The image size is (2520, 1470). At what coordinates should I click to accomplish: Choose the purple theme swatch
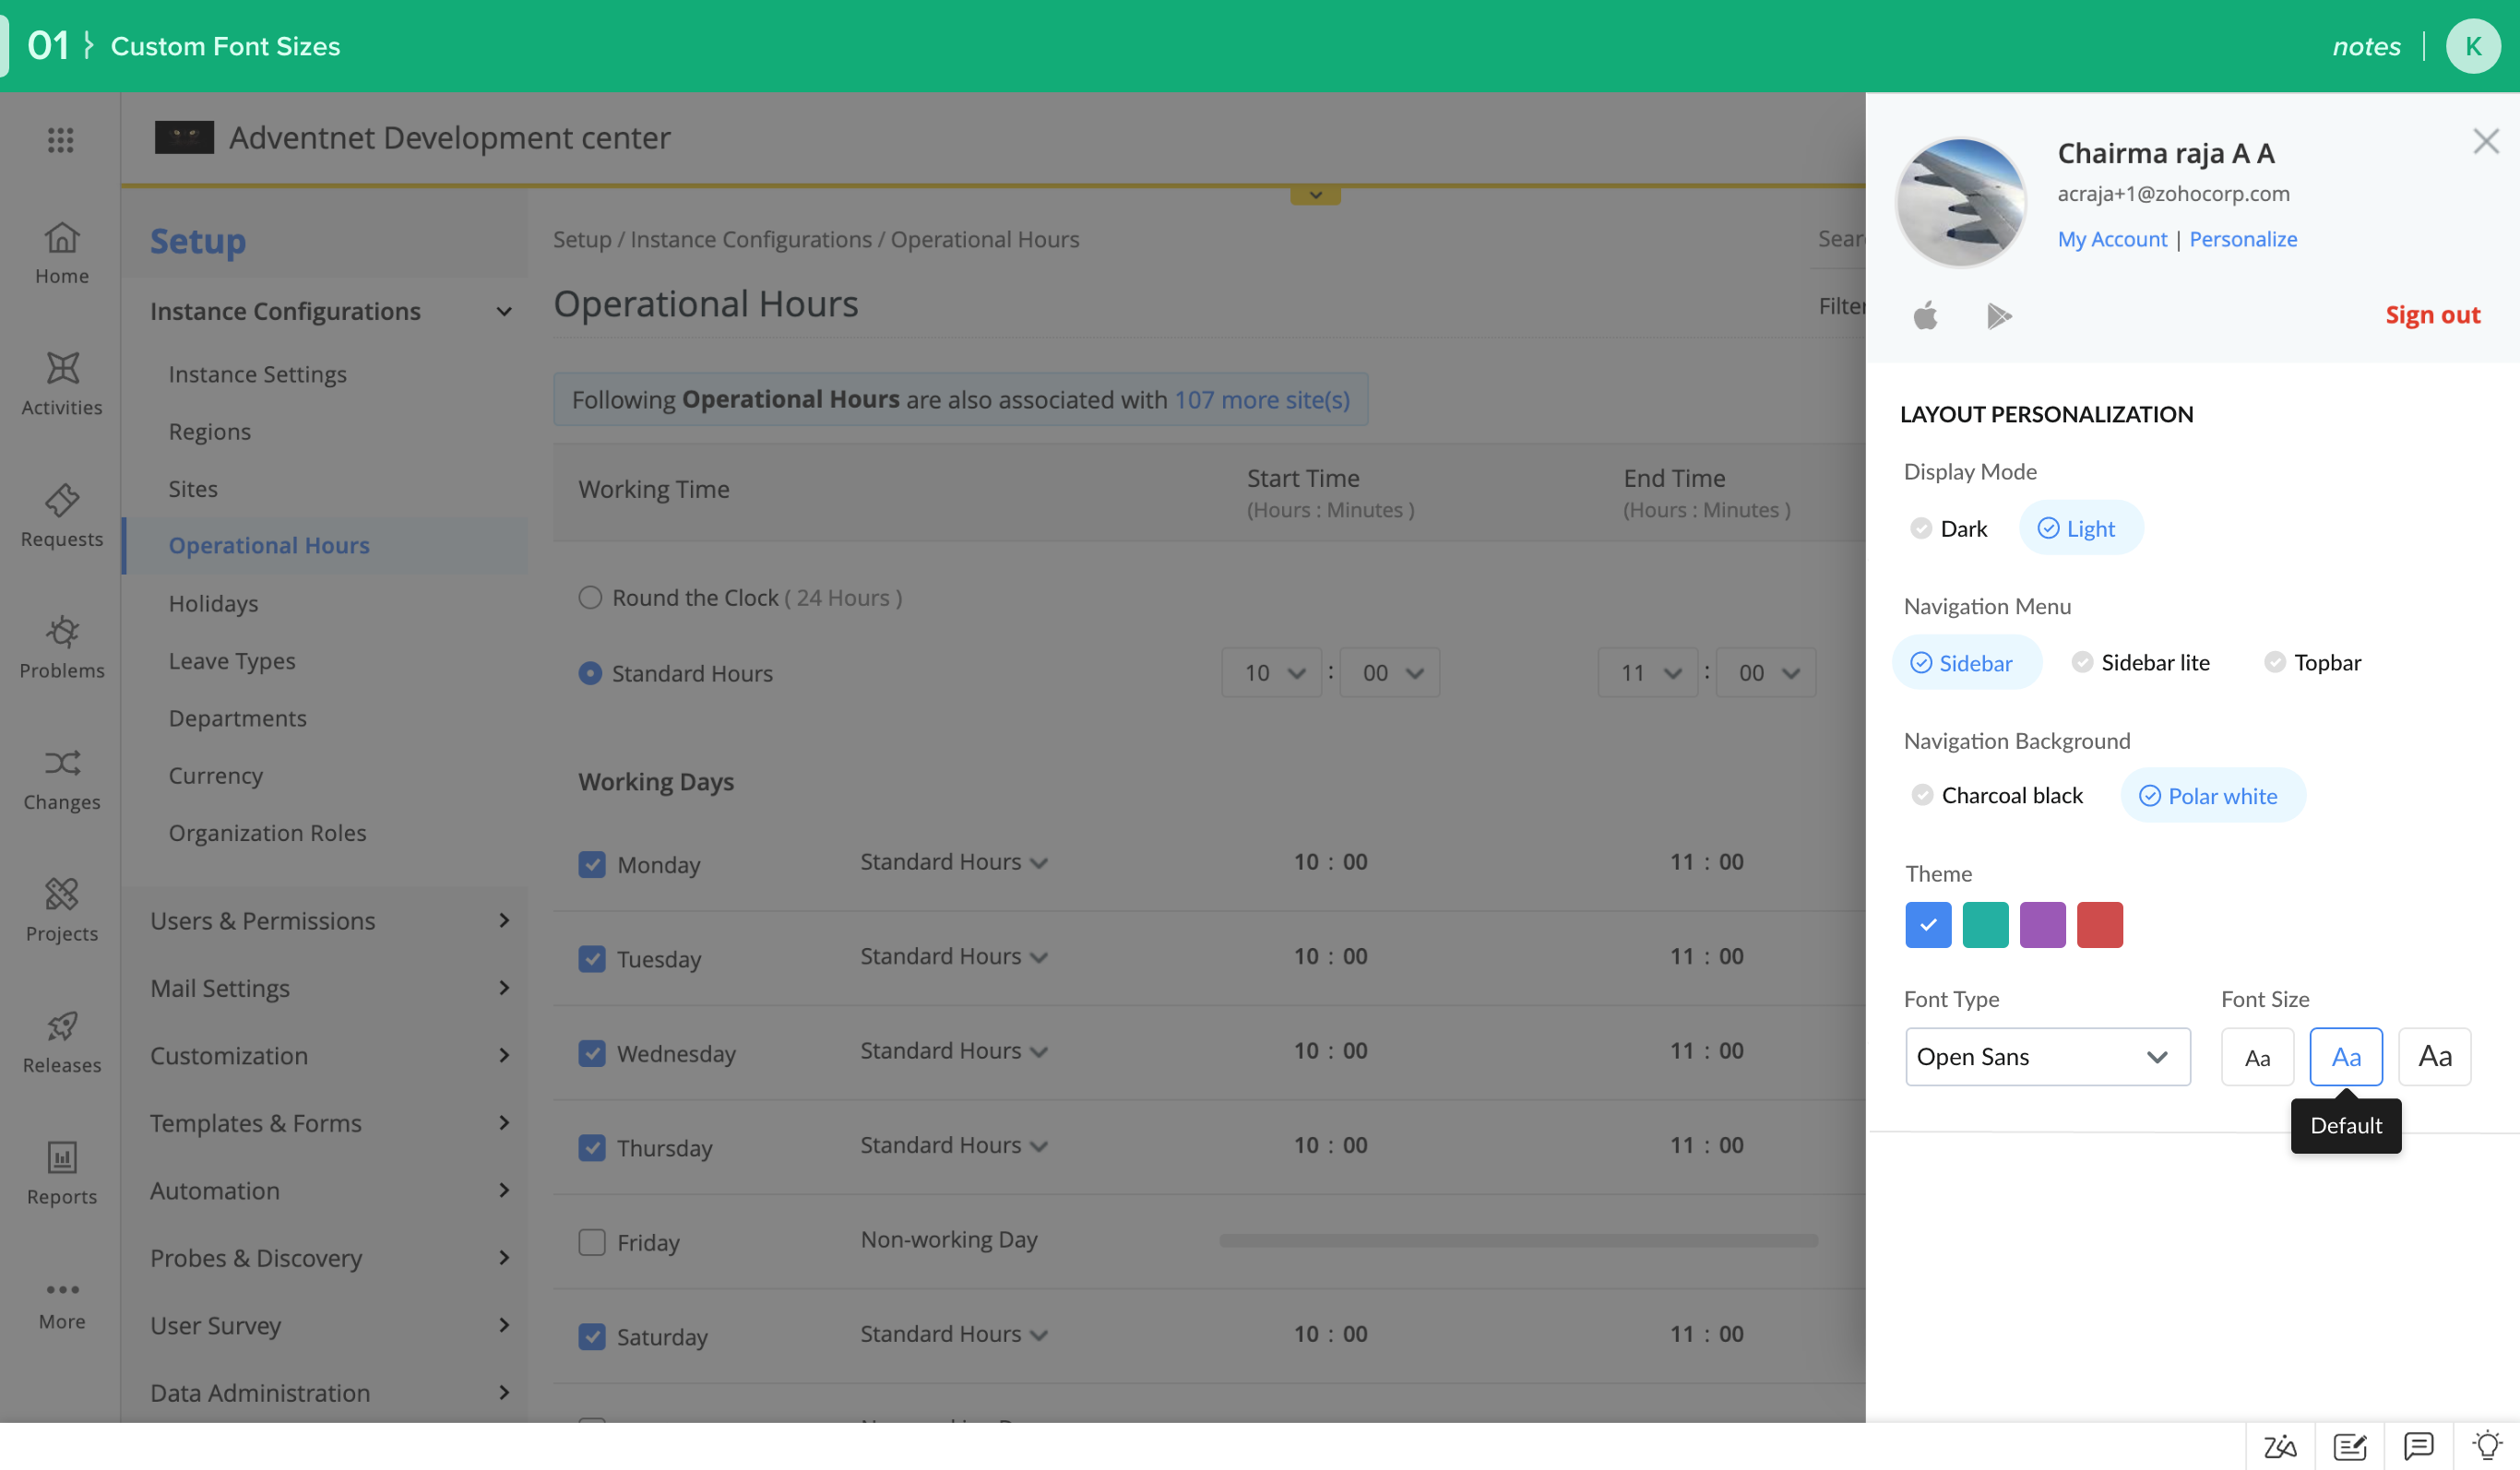(x=2042, y=925)
